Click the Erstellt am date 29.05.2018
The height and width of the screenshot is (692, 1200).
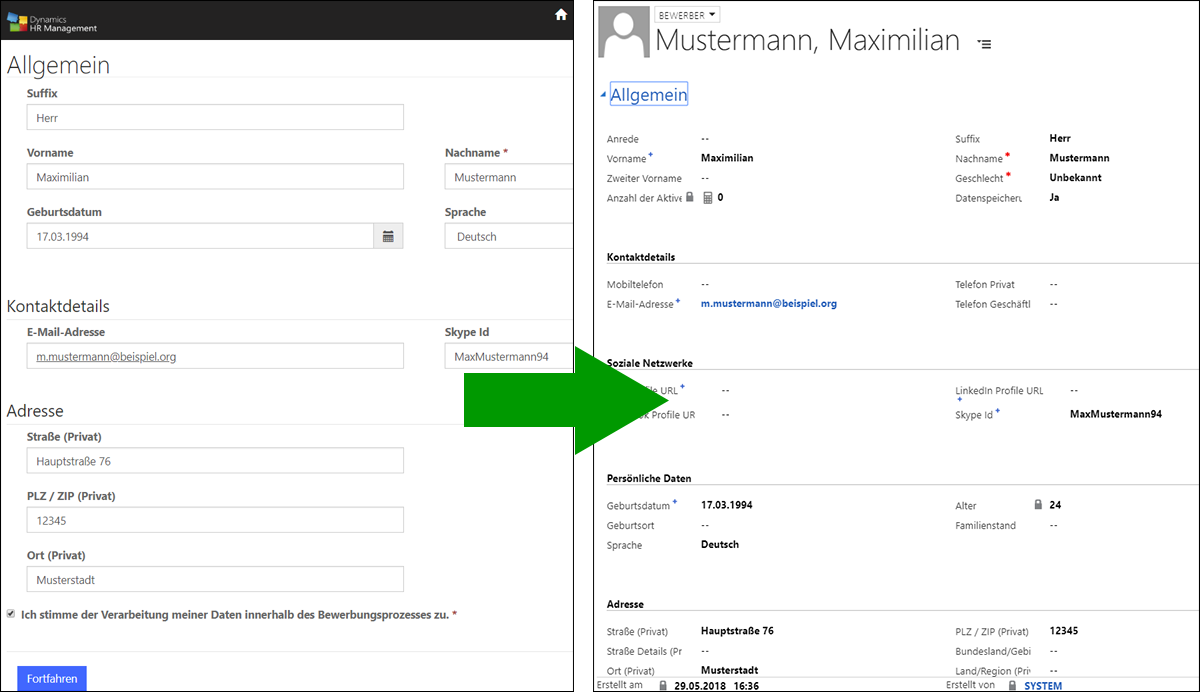(x=700, y=686)
